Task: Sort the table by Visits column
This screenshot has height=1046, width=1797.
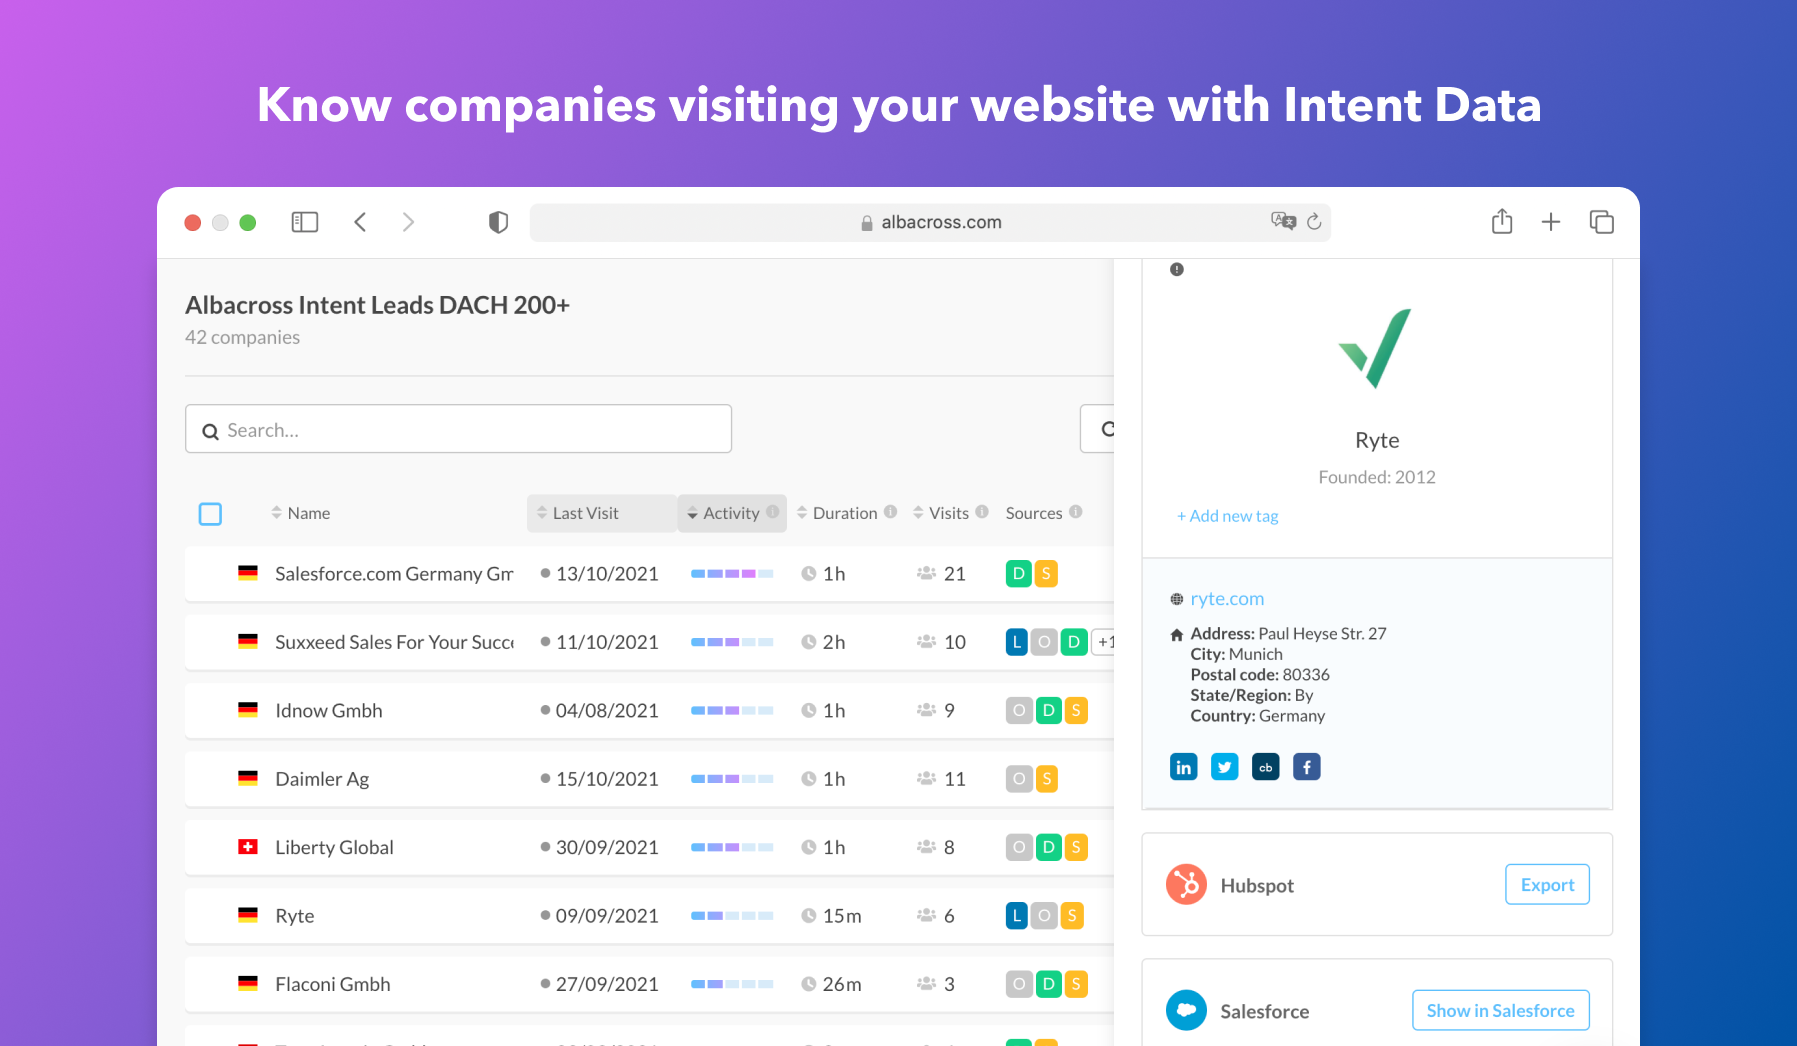Action: (x=941, y=513)
